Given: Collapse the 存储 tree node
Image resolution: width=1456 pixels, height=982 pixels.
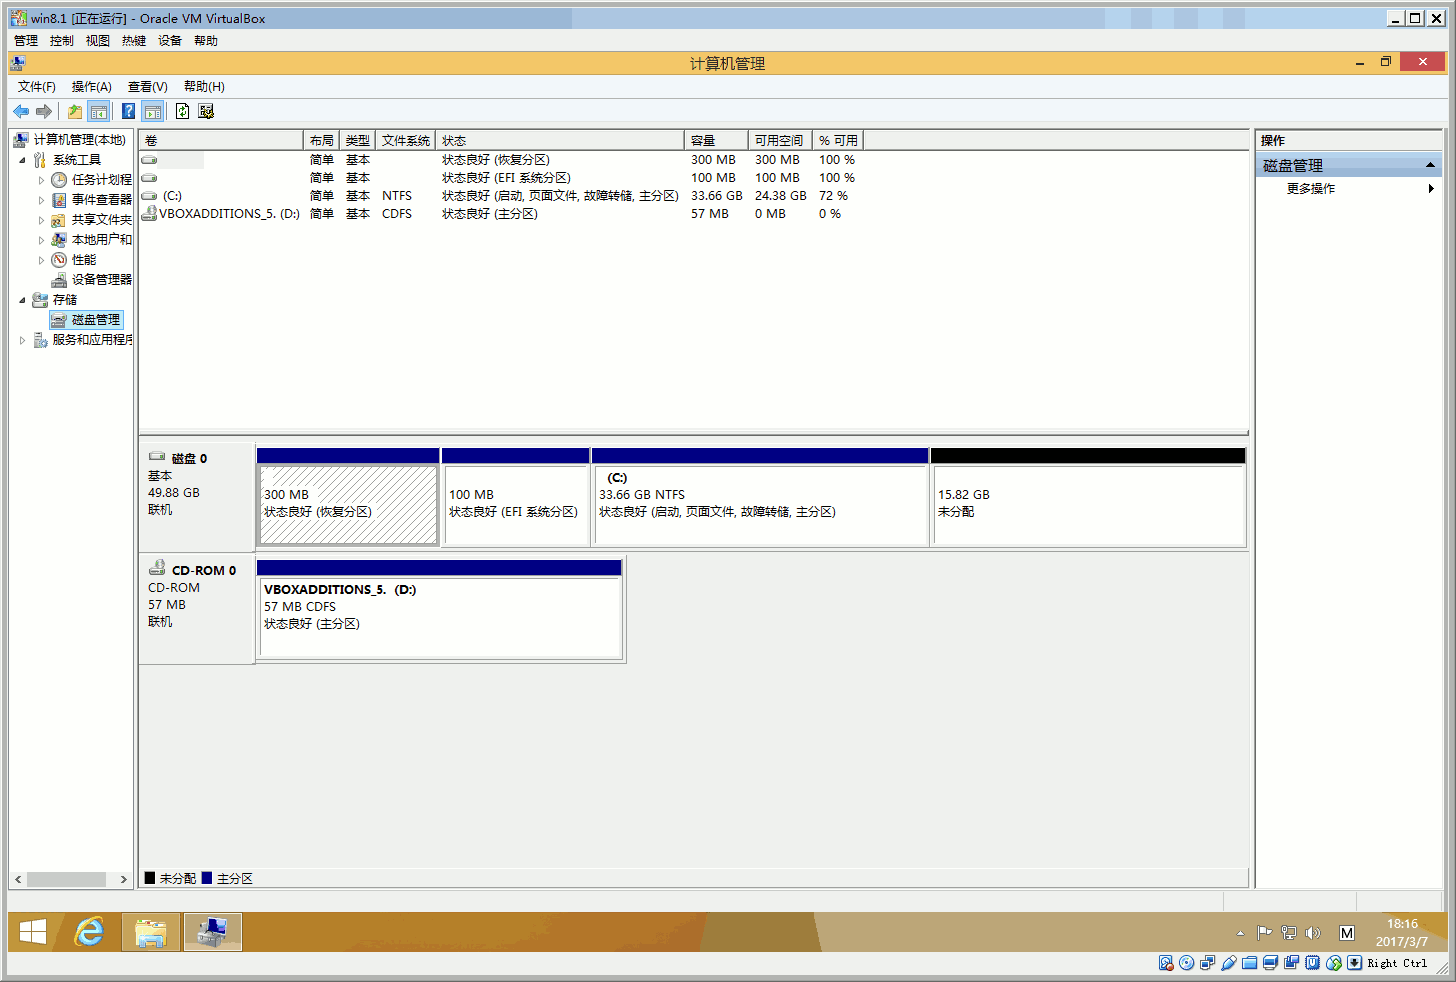Looking at the screenshot, I should coord(22,300).
